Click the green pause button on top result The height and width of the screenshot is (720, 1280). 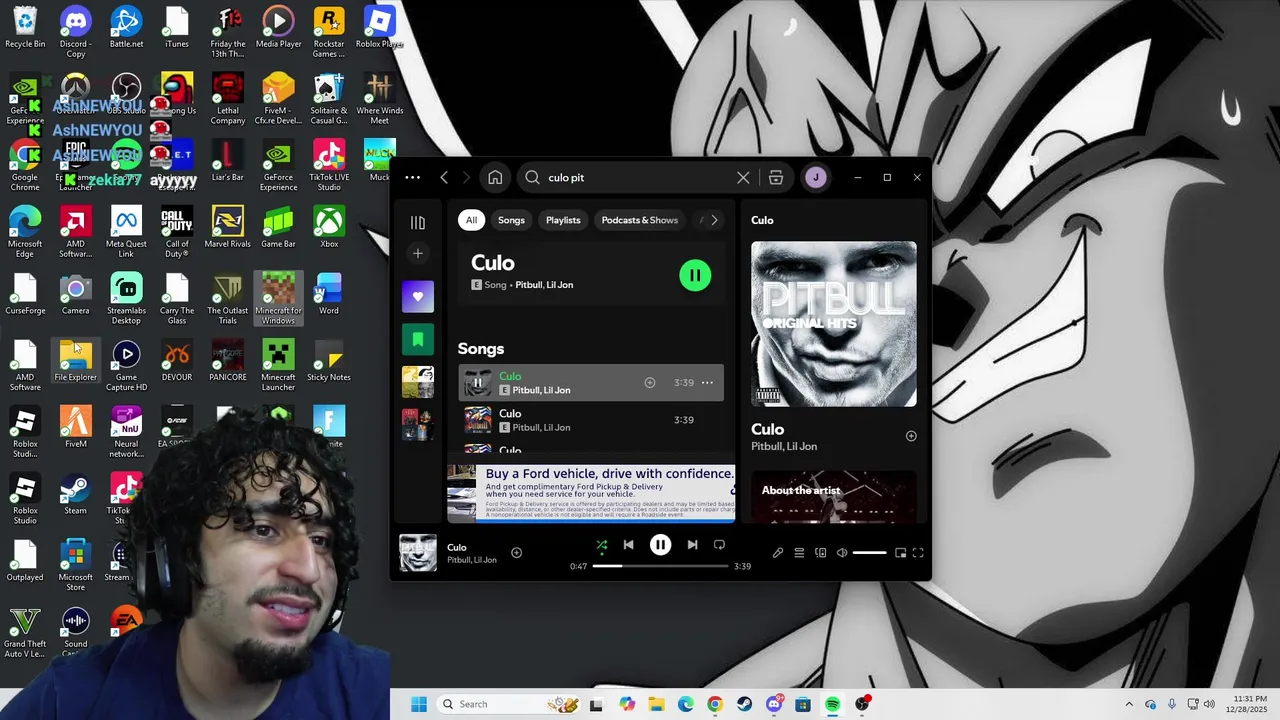[x=695, y=275]
